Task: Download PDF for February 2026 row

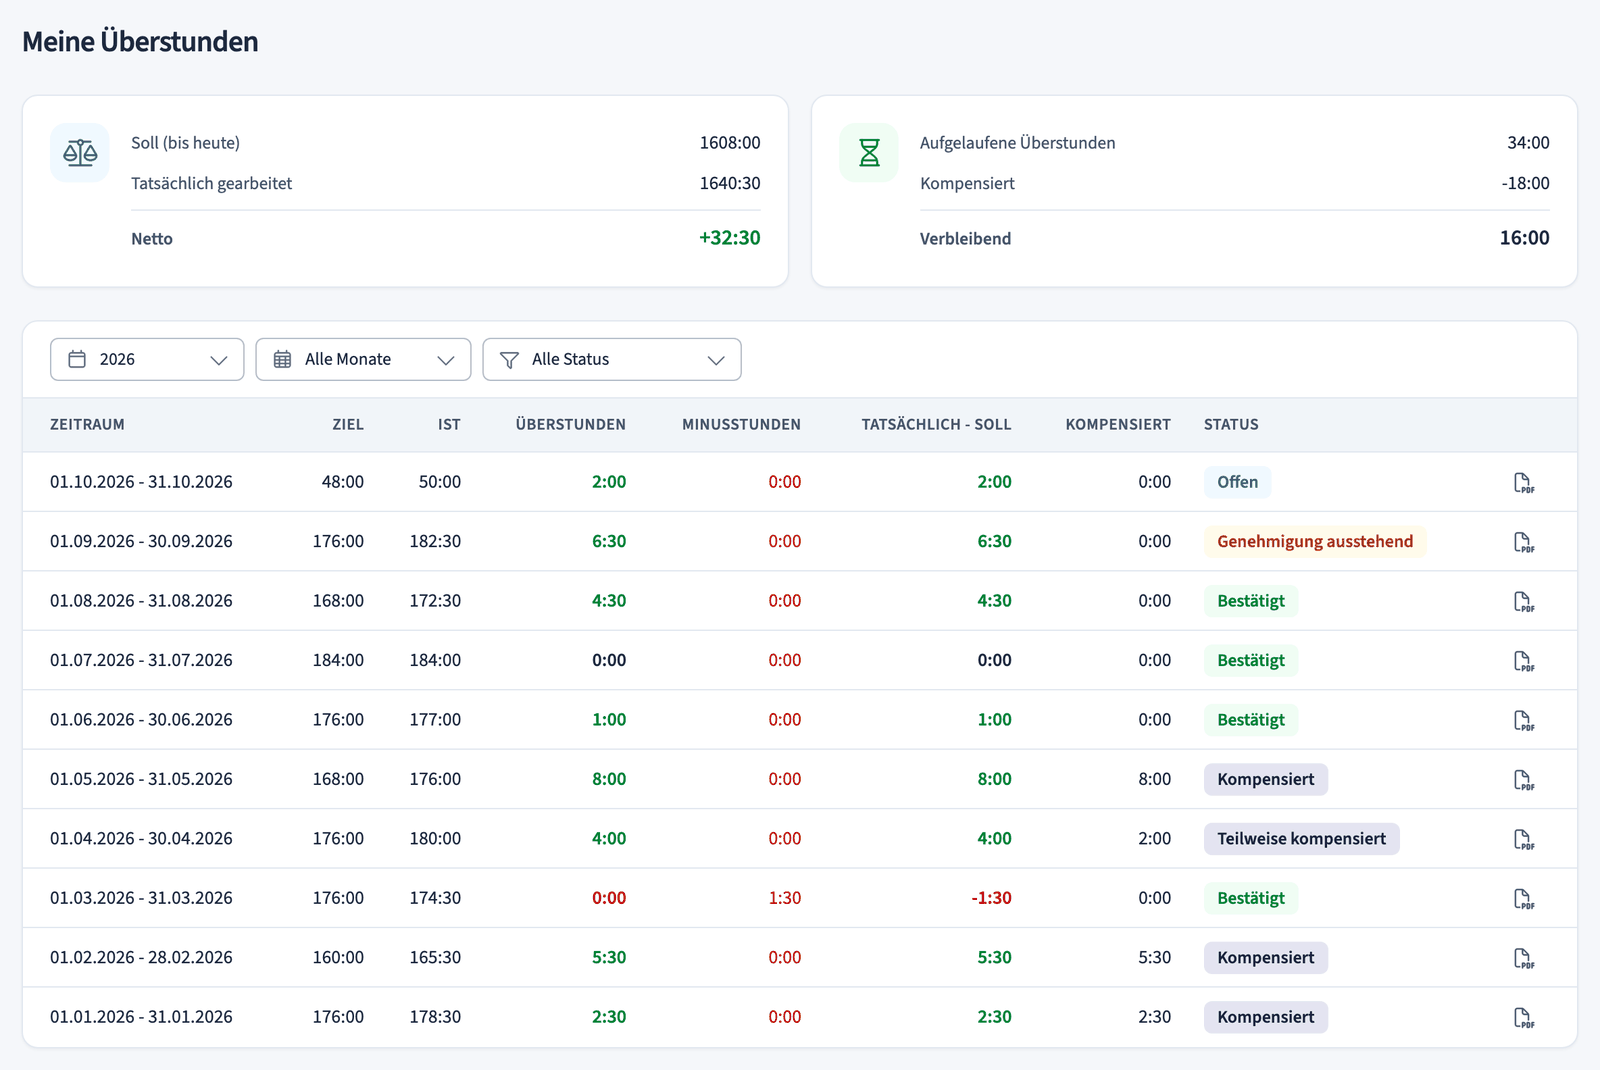Action: 1523,958
